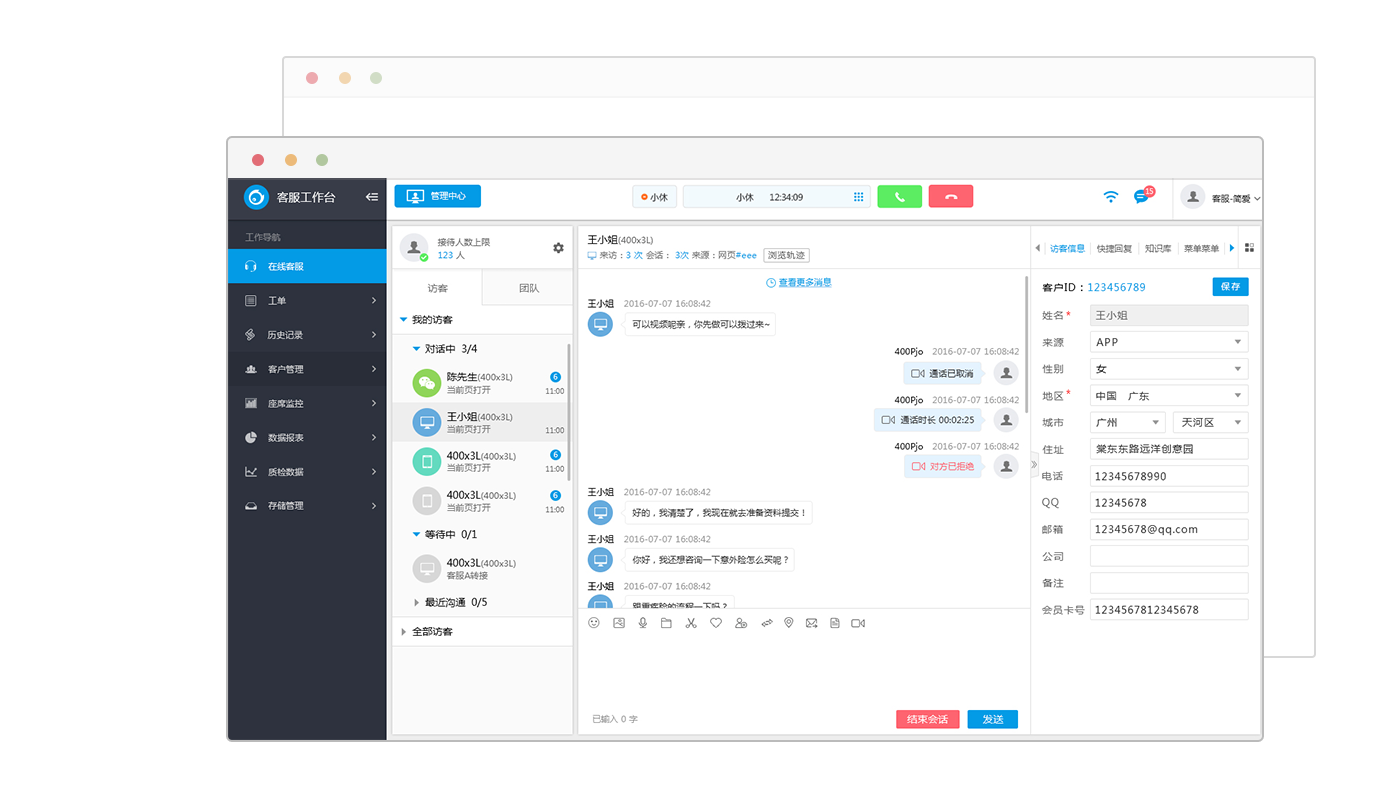
Task: Open reception limit settings gear
Action: pos(558,248)
